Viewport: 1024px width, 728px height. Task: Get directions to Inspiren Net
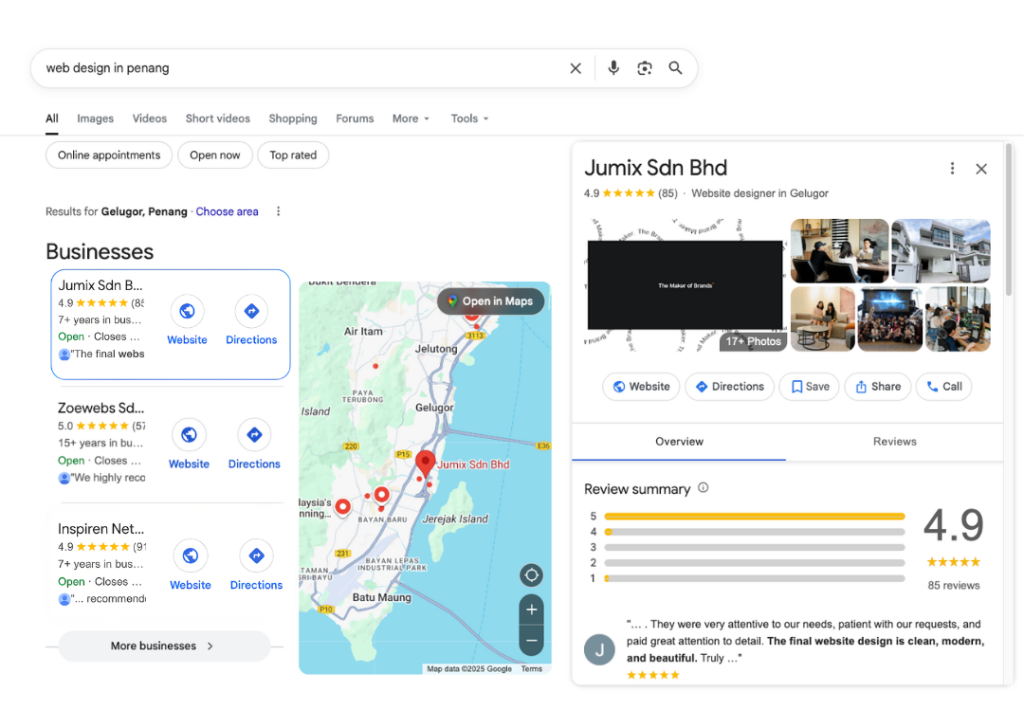(x=256, y=556)
